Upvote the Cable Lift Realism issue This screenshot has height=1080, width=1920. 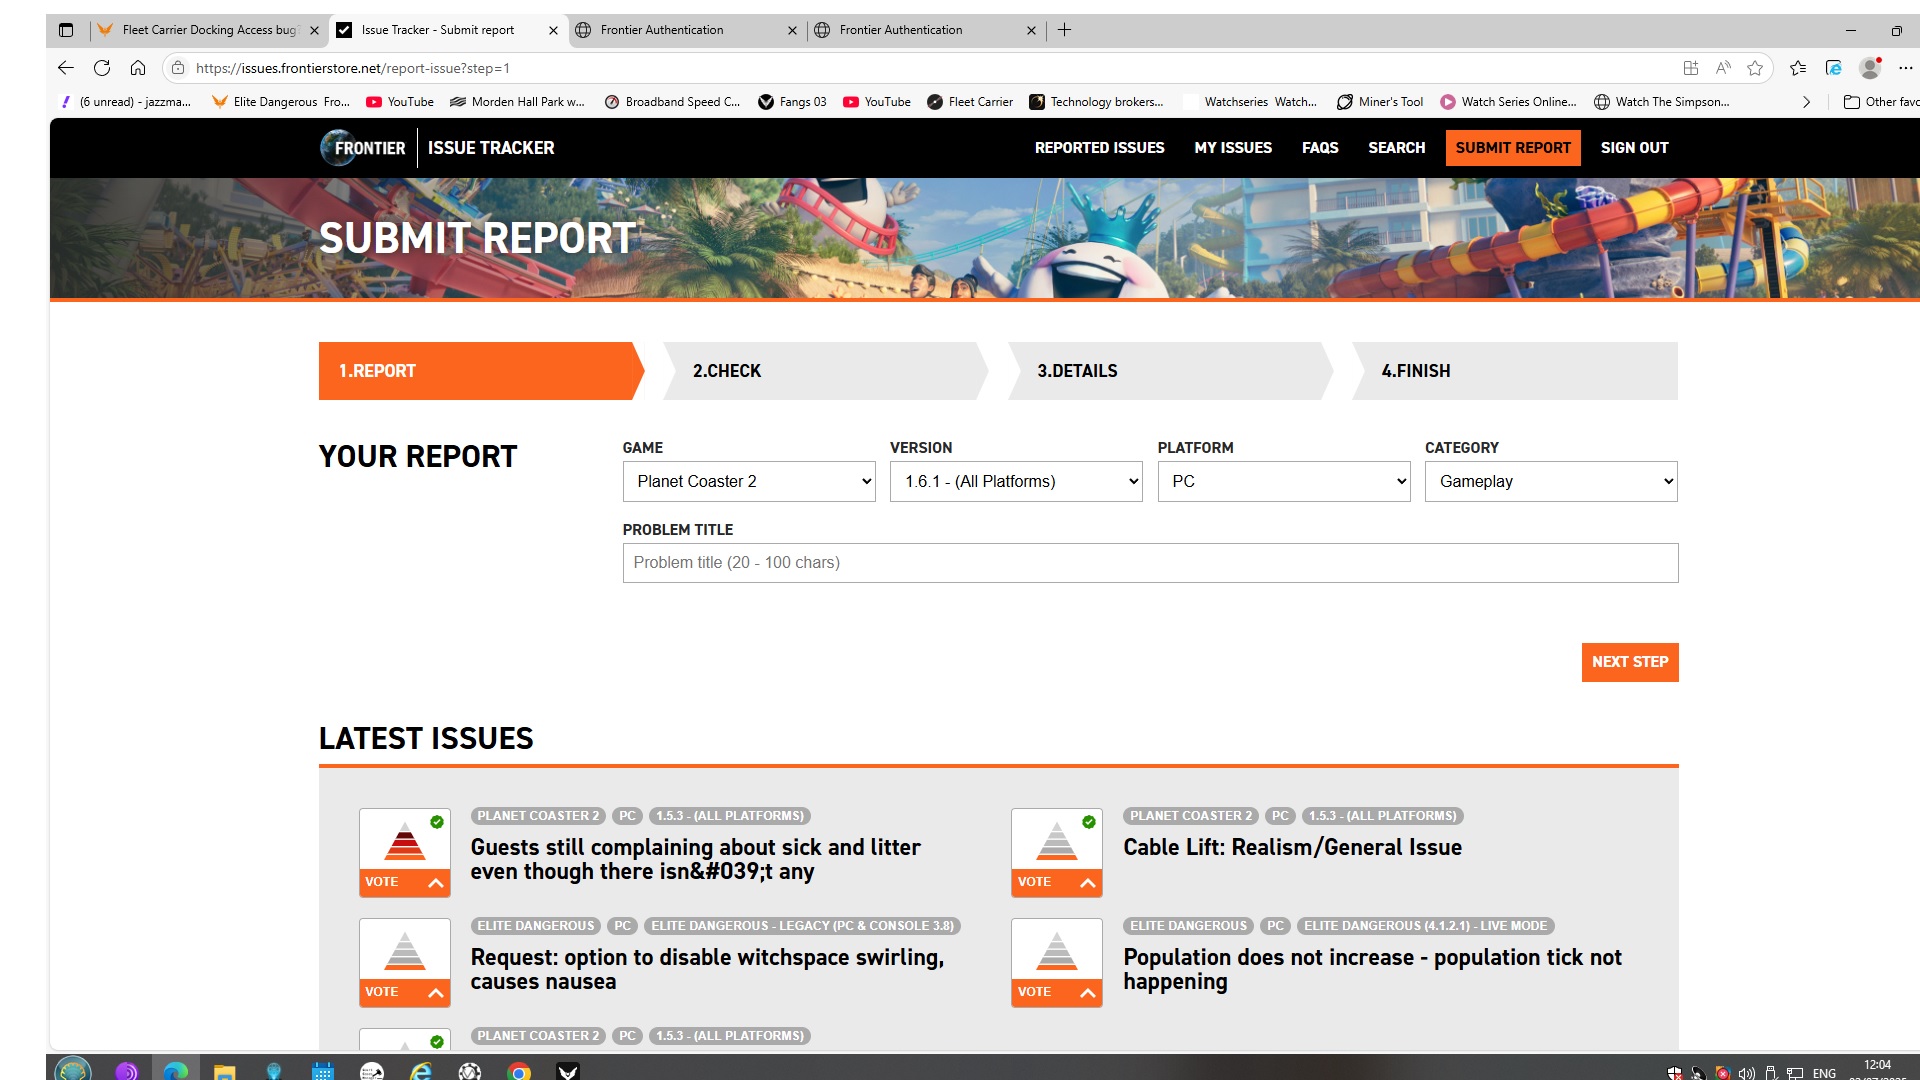coord(1057,882)
